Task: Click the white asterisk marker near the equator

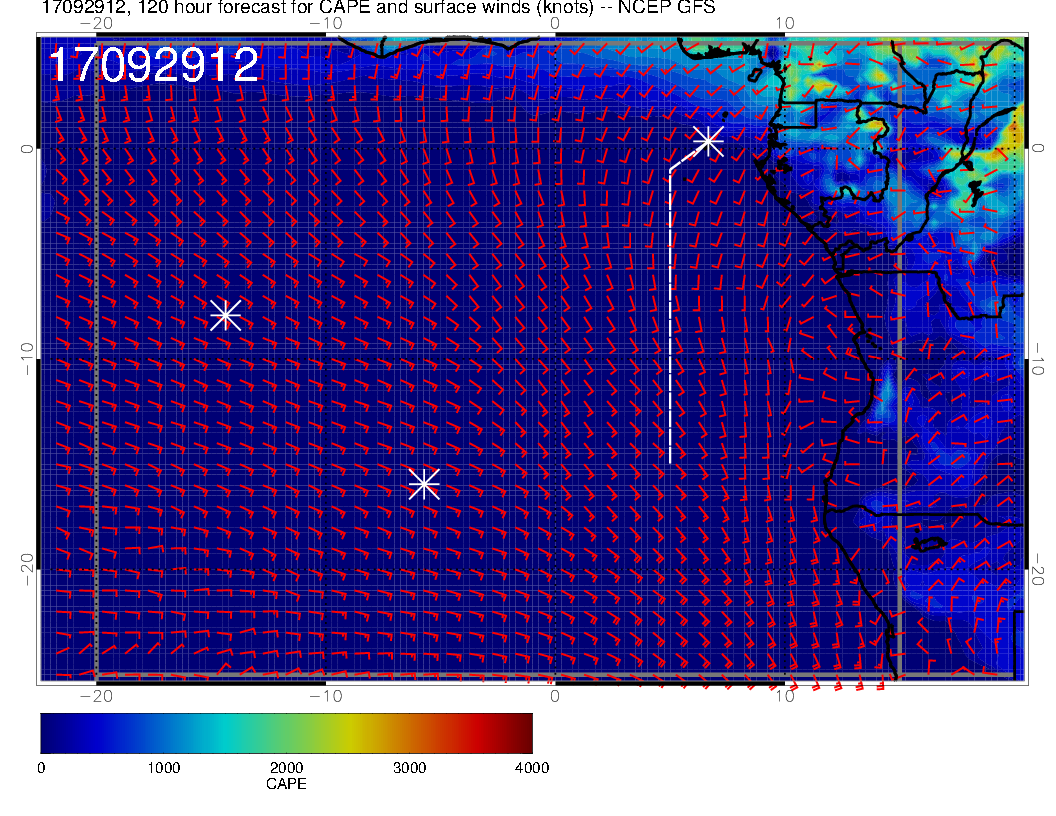Action: (708, 140)
